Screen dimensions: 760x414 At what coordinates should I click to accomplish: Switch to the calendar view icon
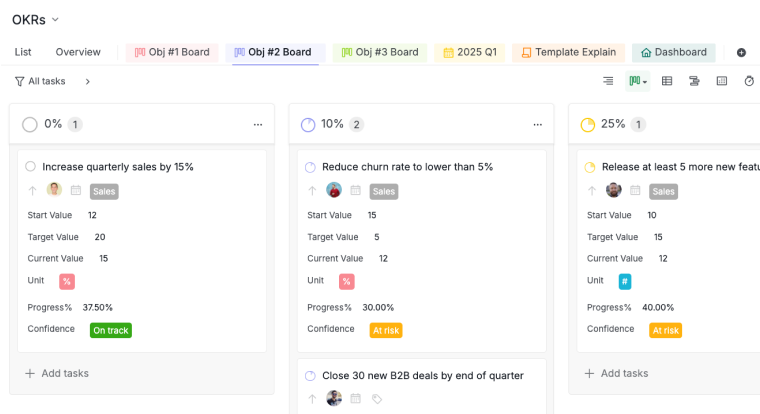click(x=722, y=81)
